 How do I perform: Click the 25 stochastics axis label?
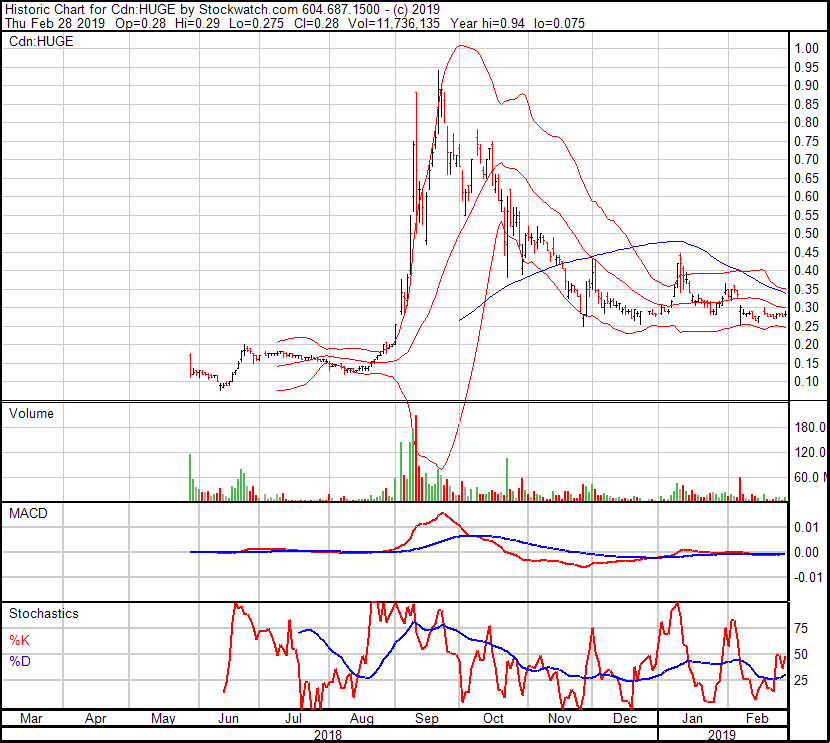point(801,680)
